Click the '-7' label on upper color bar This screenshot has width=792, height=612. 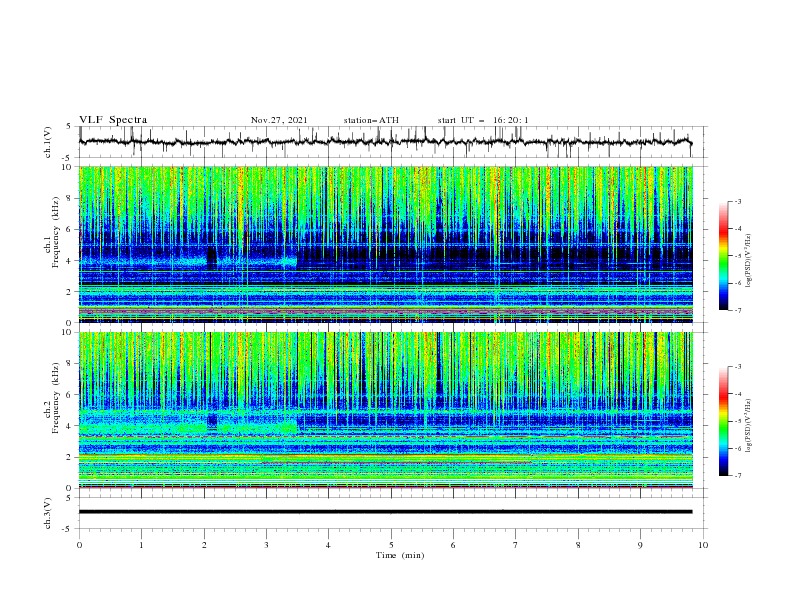[x=737, y=311]
